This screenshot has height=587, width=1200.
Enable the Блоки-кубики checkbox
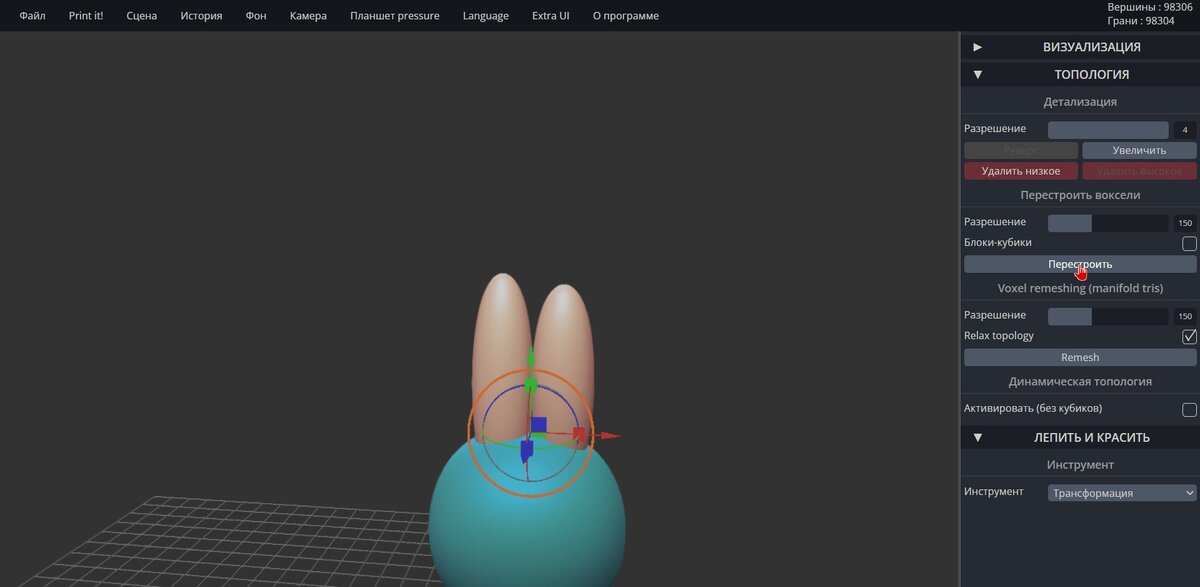pyautogui.click(x=1189, y=243)
